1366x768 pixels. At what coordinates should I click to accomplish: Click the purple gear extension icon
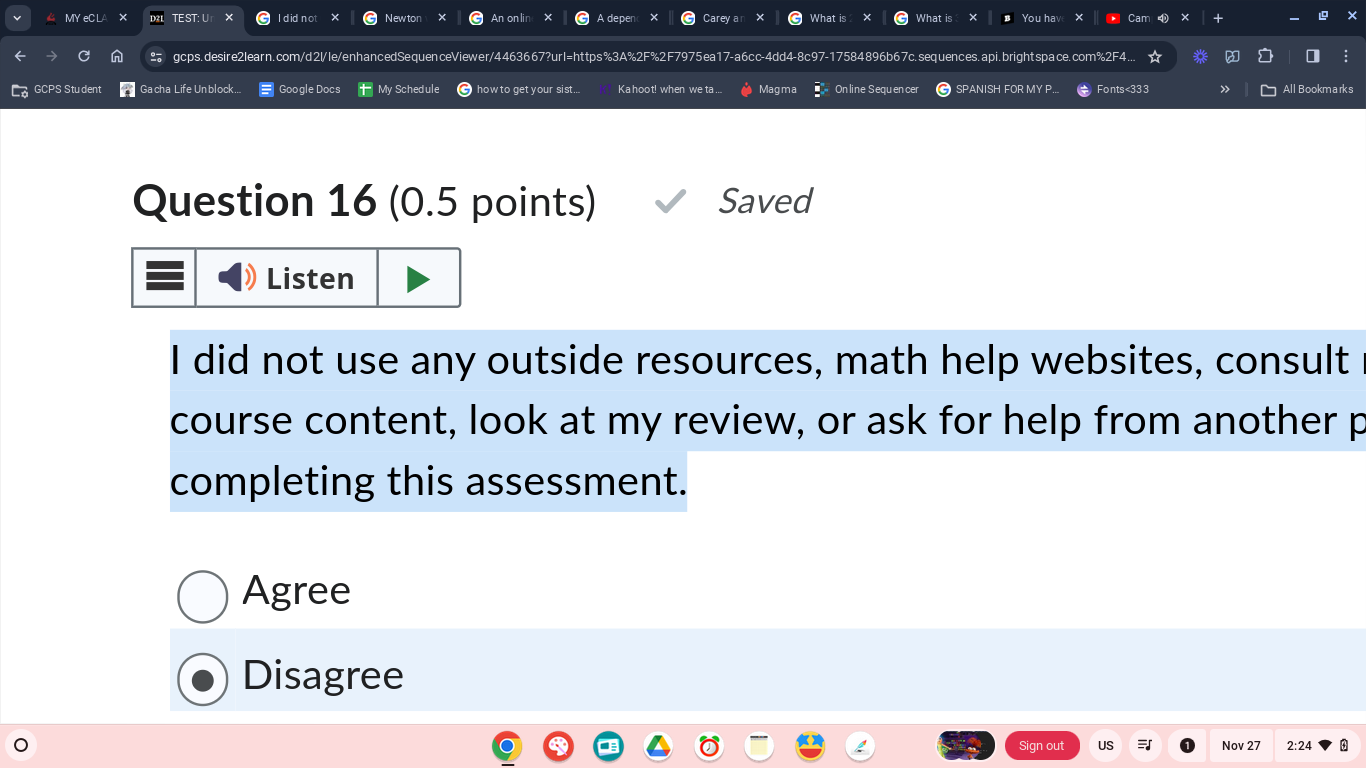point(1200,57)
